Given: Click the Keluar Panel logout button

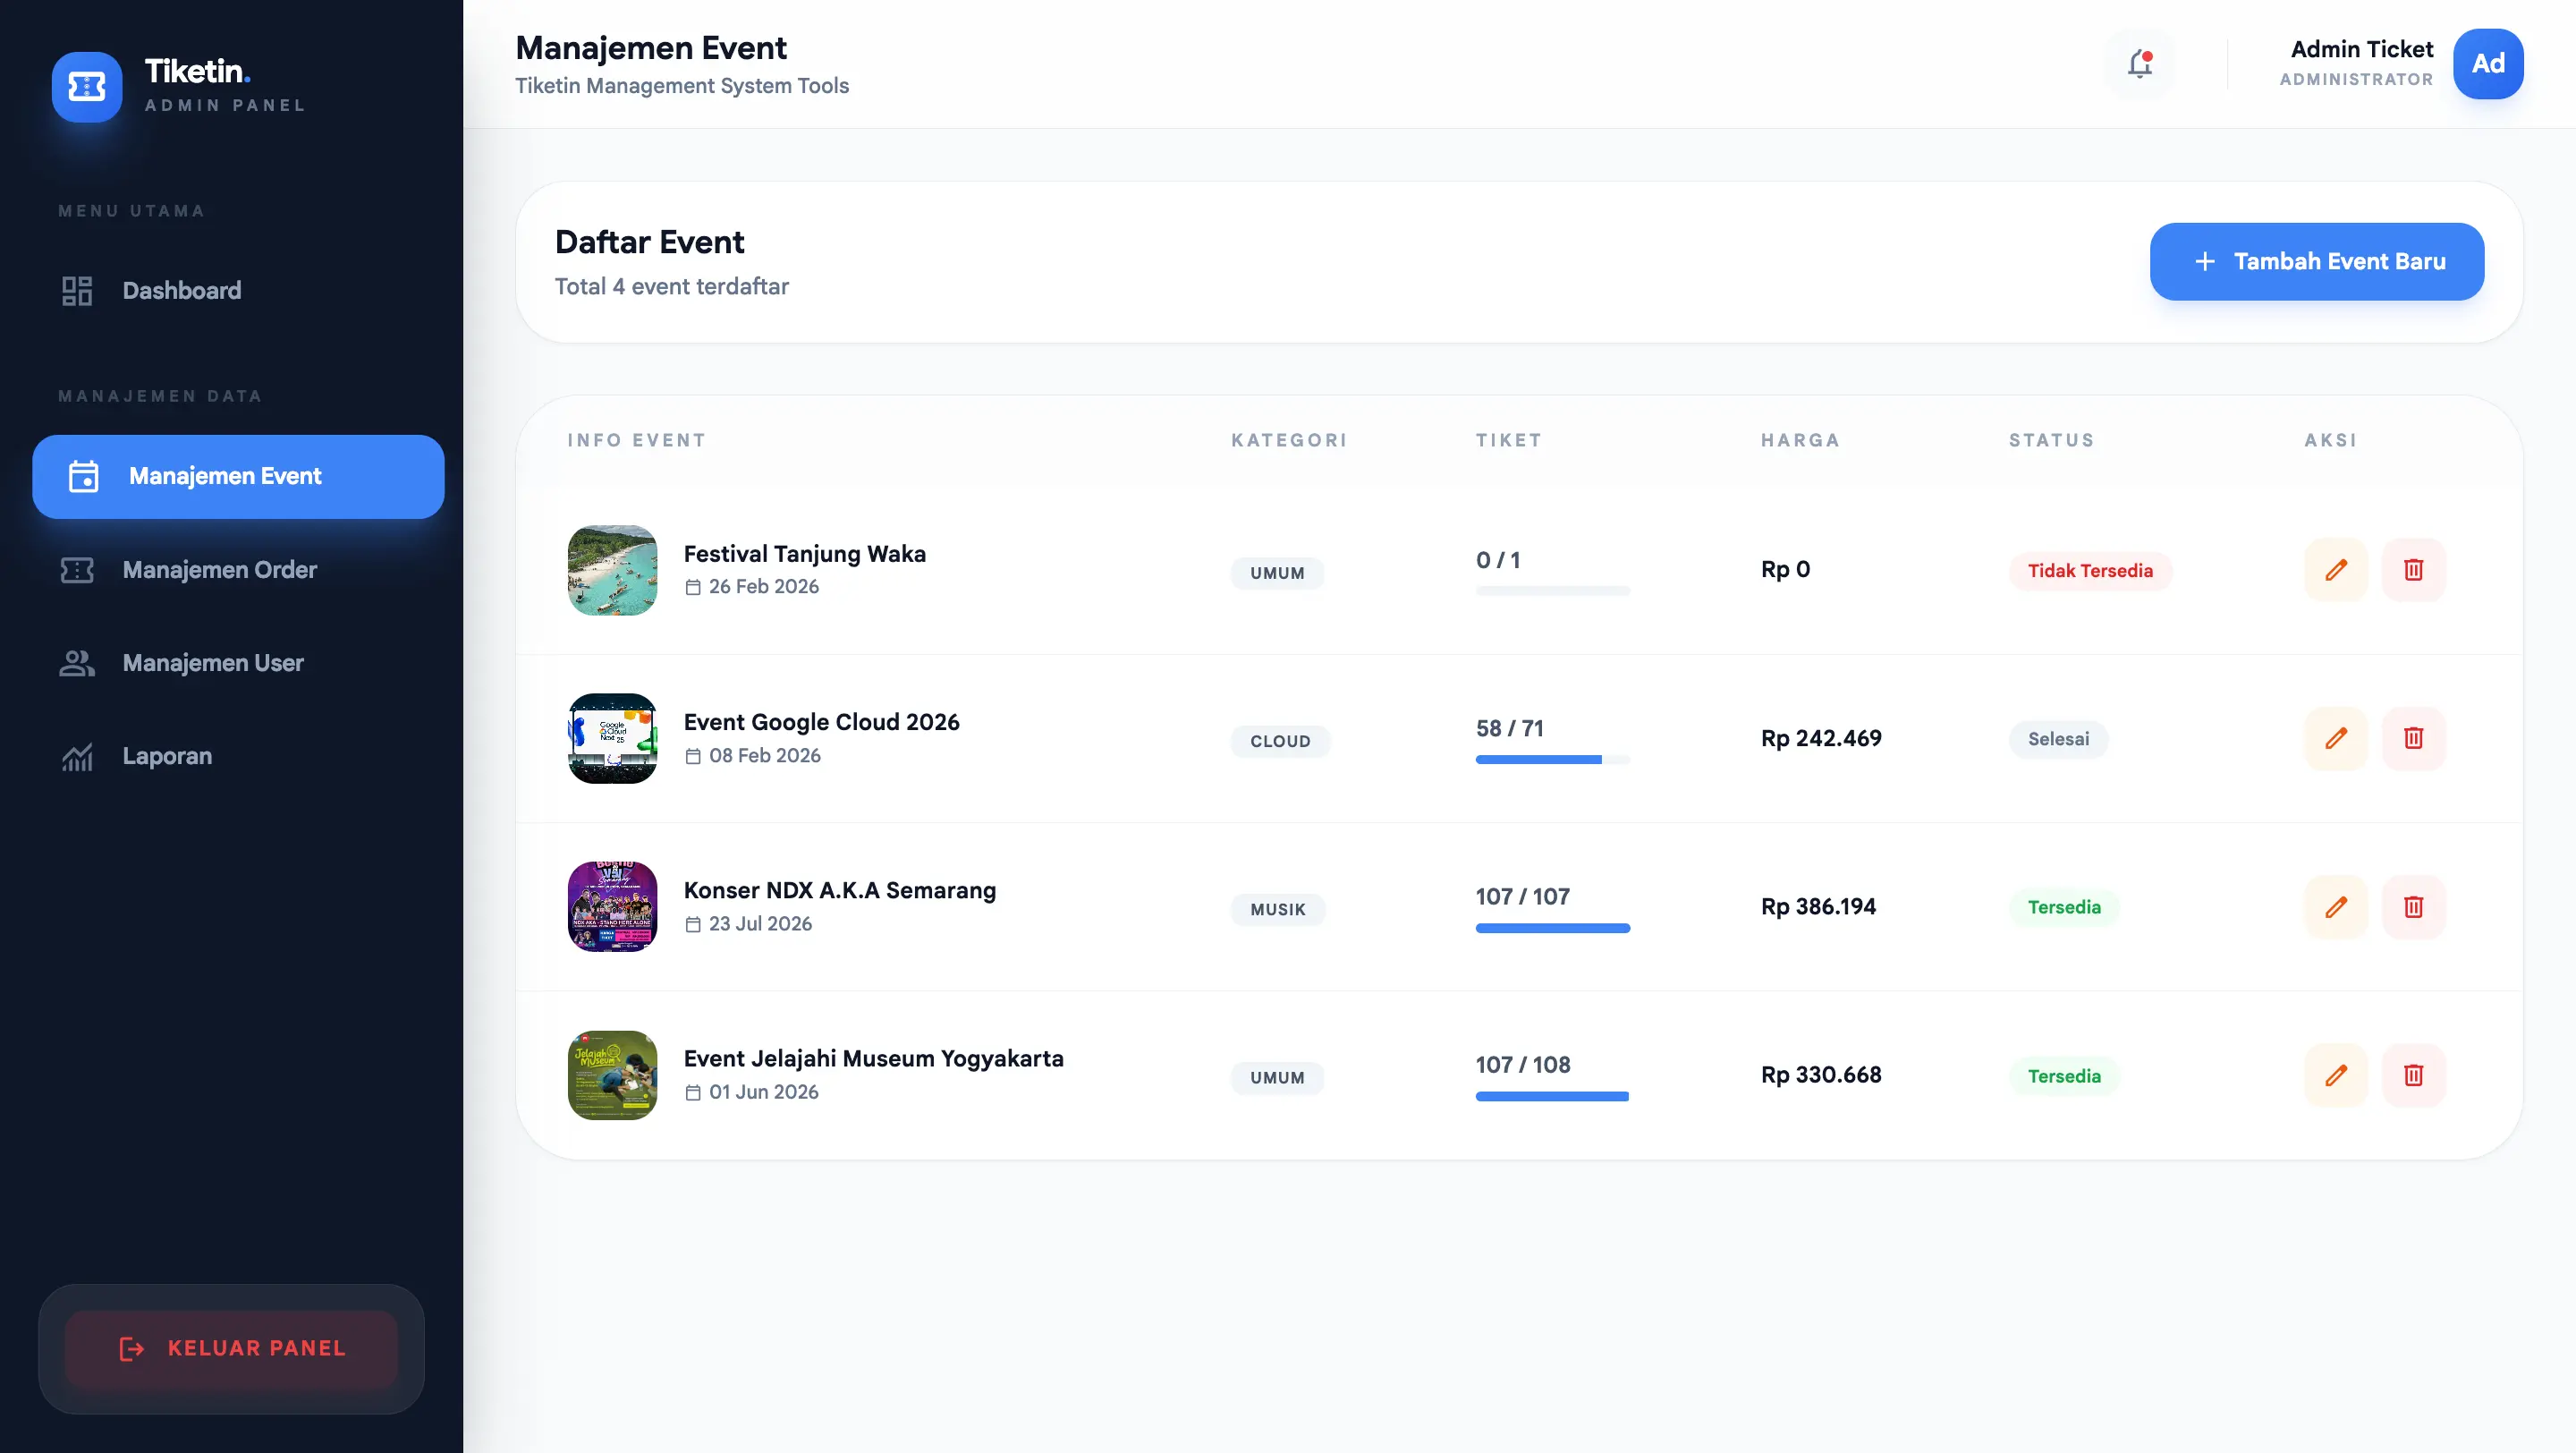Looking at the screenshot, I should pyautogui.click(x=231, y=1348).
